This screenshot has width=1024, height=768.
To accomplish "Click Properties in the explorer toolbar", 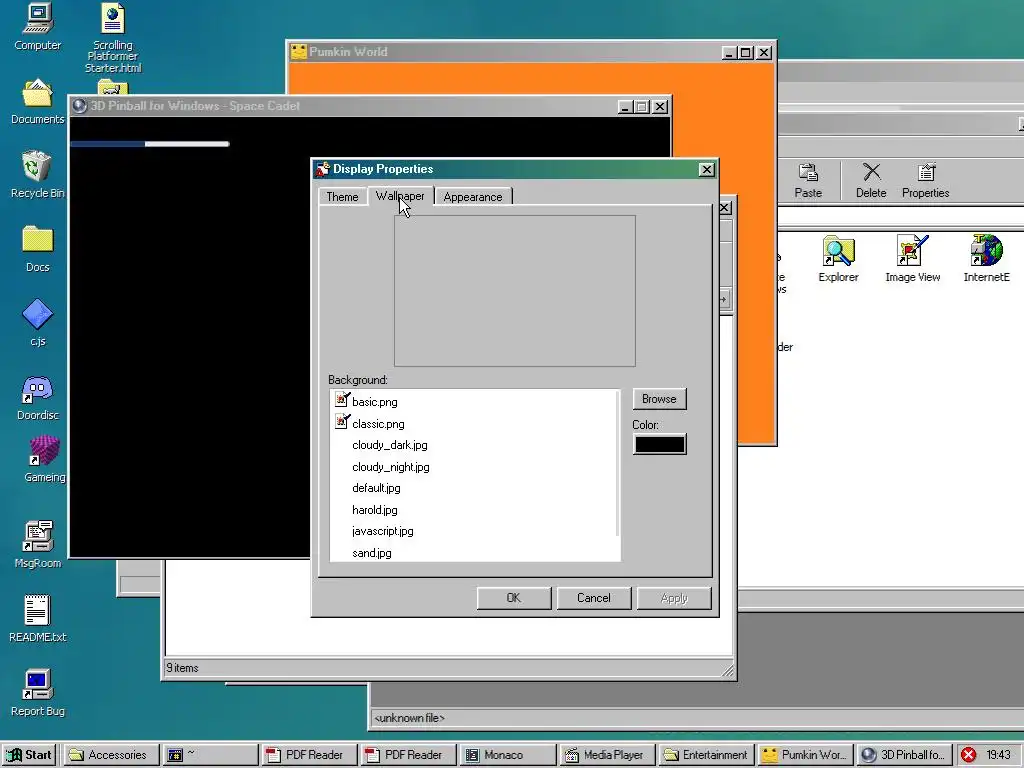I will pyautogui.click(x=925, y=181).
